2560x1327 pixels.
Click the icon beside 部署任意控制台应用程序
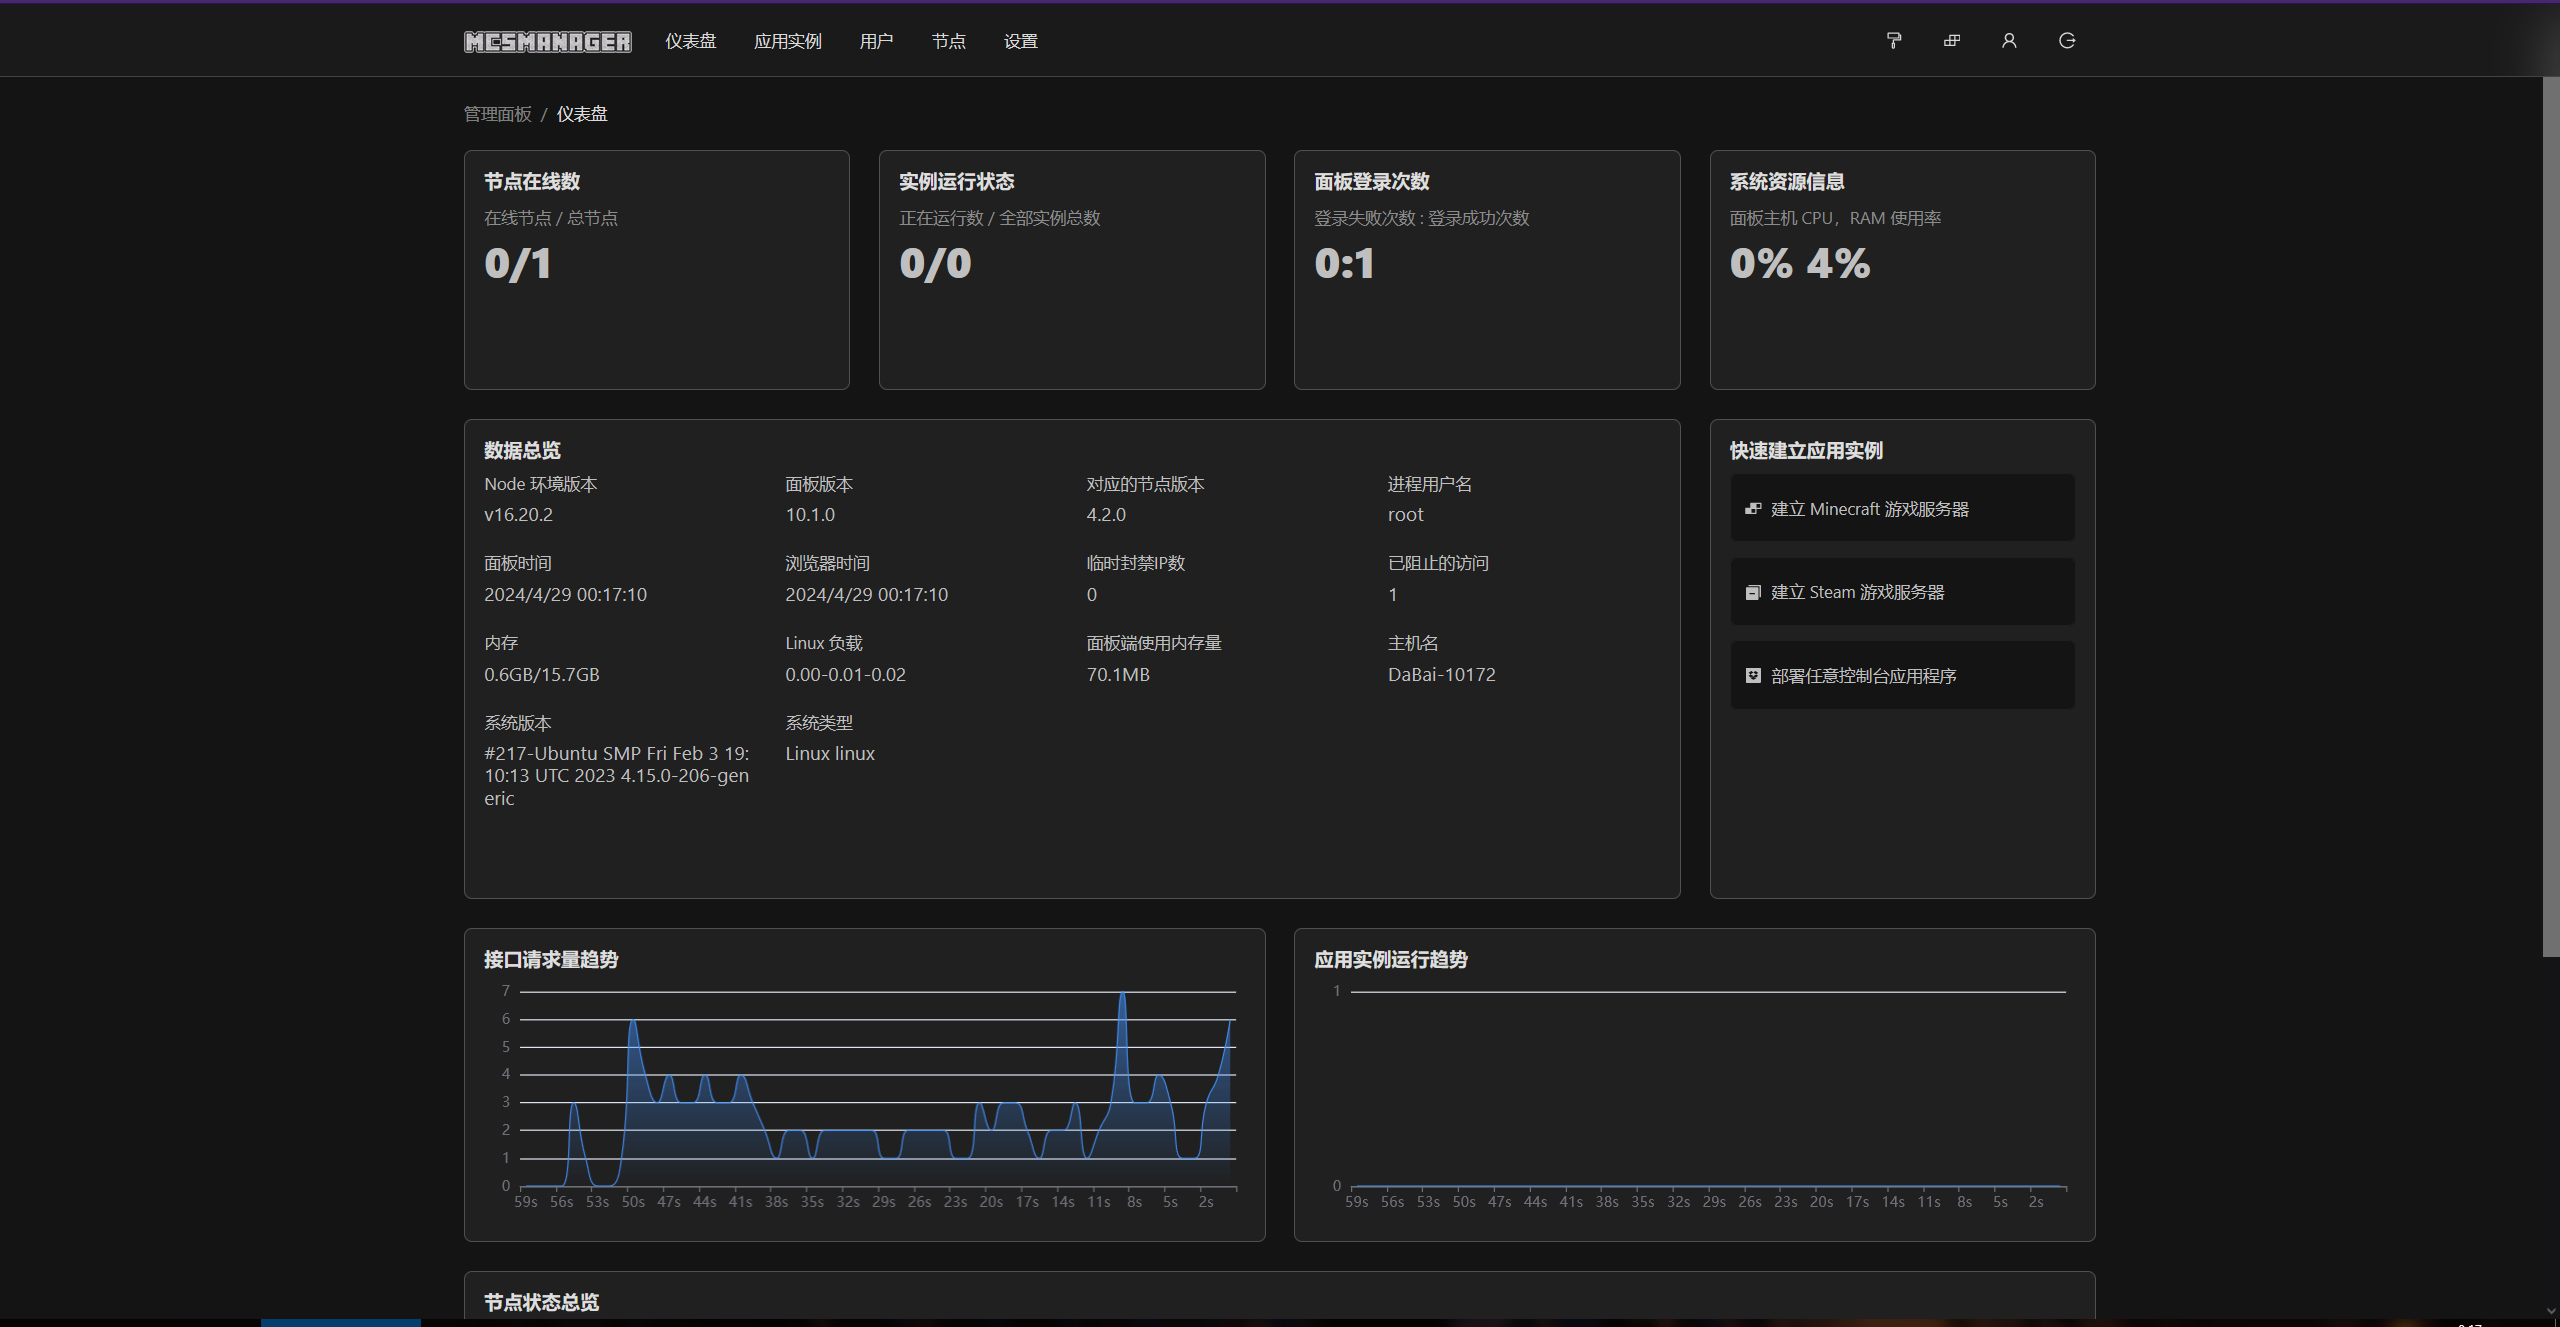click(1753, 676)
